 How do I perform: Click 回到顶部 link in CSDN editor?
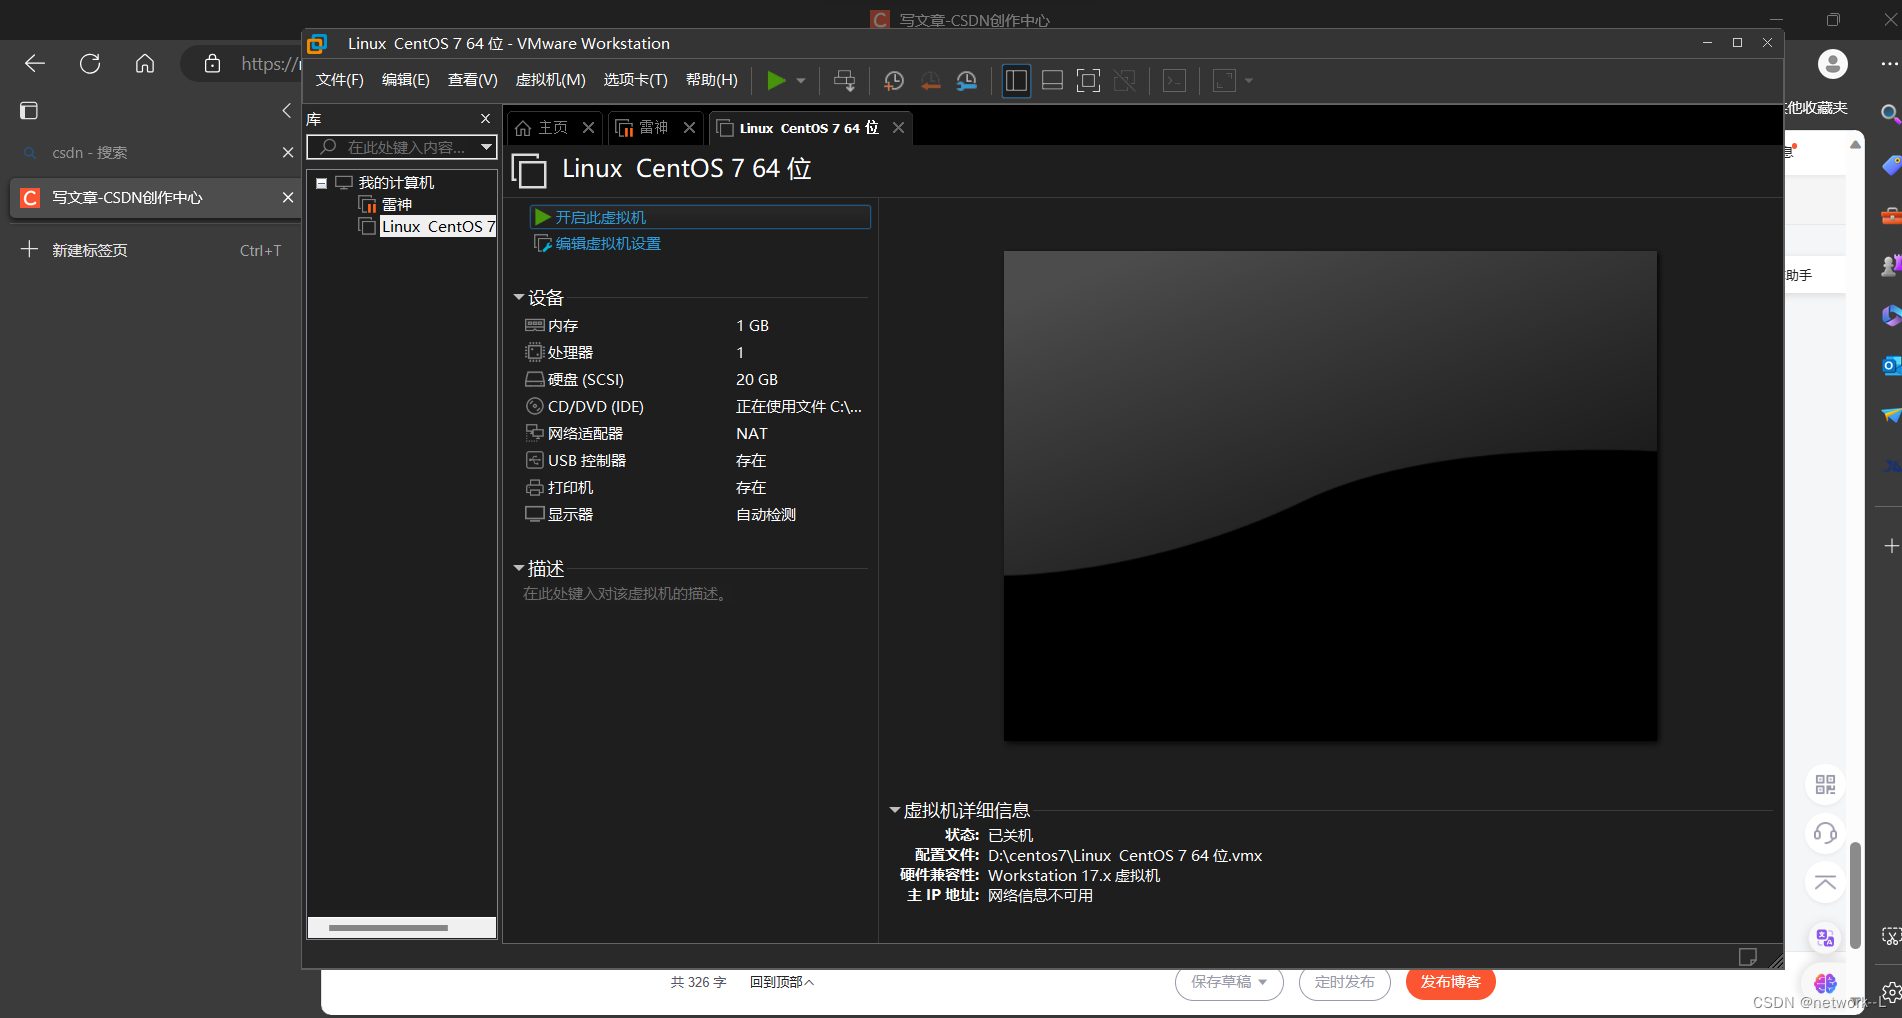point(782,982)
